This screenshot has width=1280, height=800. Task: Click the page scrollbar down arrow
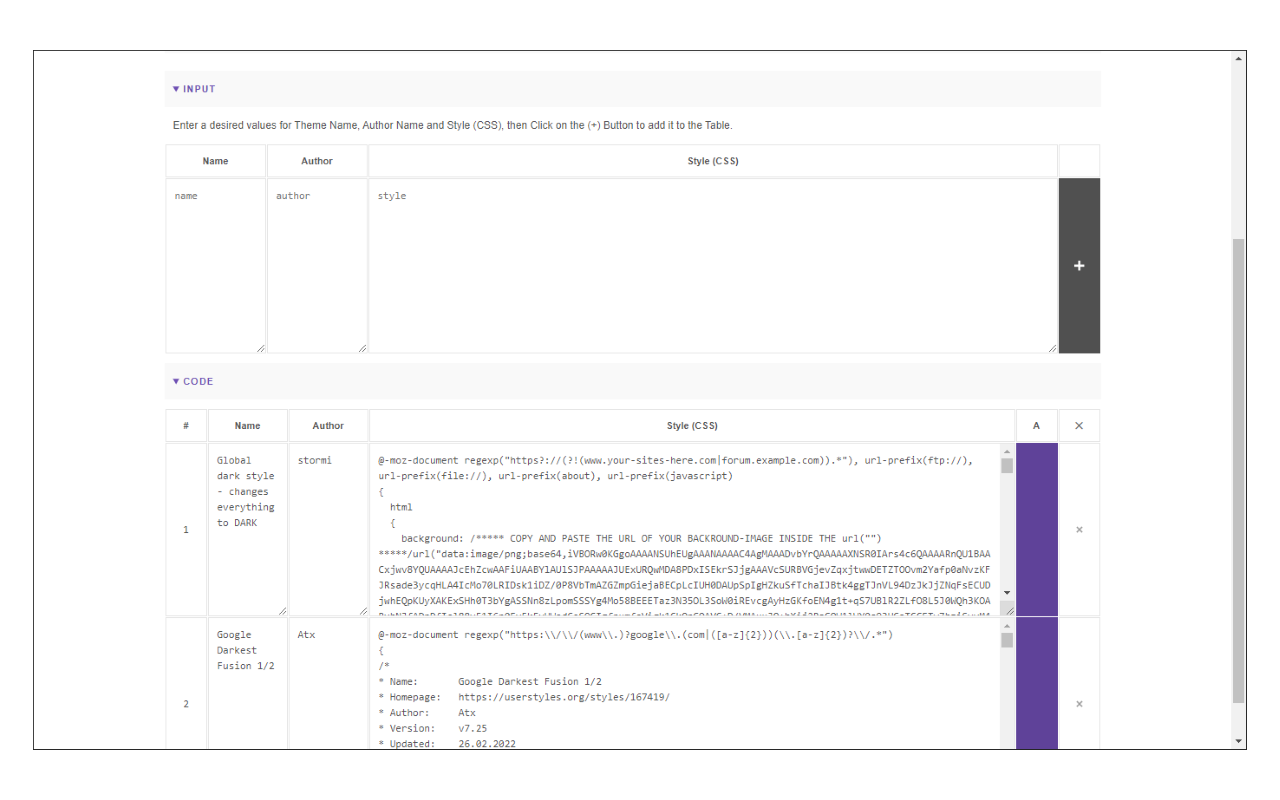pos(1239,741)
